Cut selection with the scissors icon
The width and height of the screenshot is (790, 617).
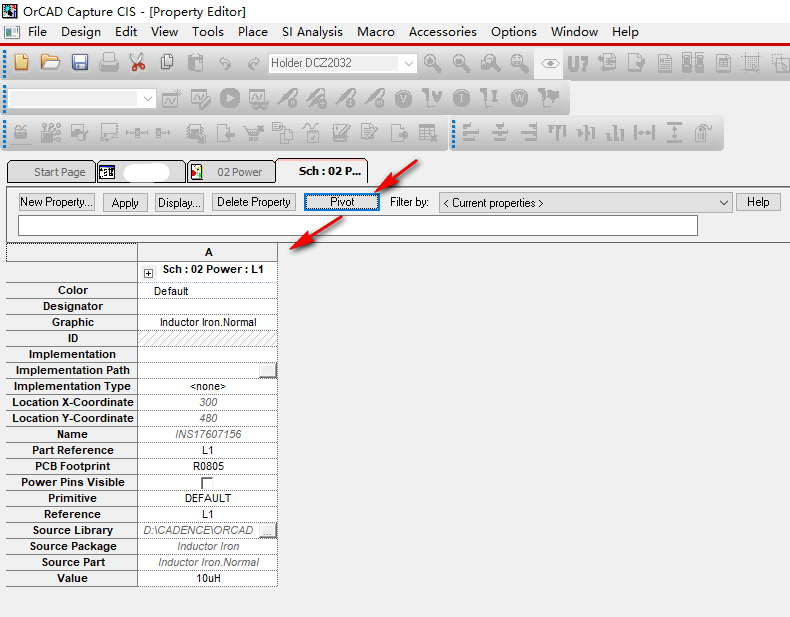(137, 63)
